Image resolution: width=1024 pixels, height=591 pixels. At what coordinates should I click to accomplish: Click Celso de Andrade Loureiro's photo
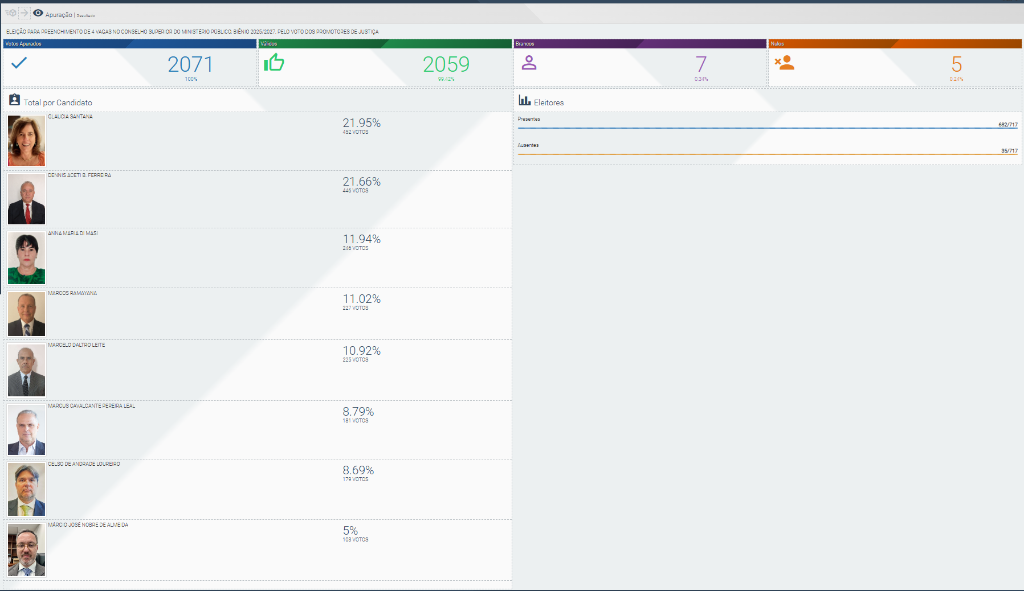[26, 489]
